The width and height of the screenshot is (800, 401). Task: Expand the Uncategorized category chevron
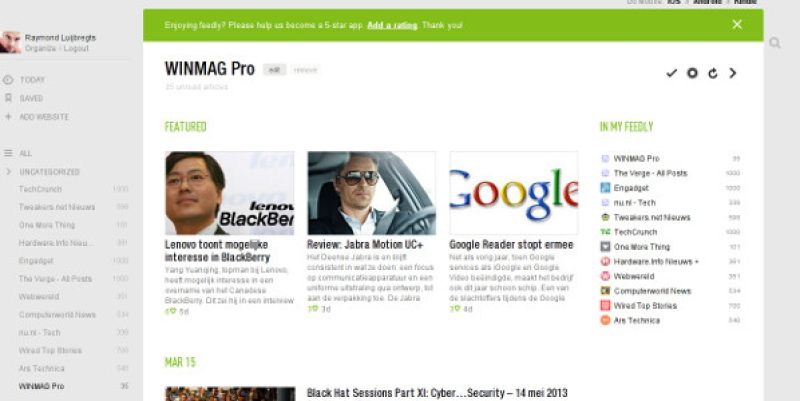(8, 171)
